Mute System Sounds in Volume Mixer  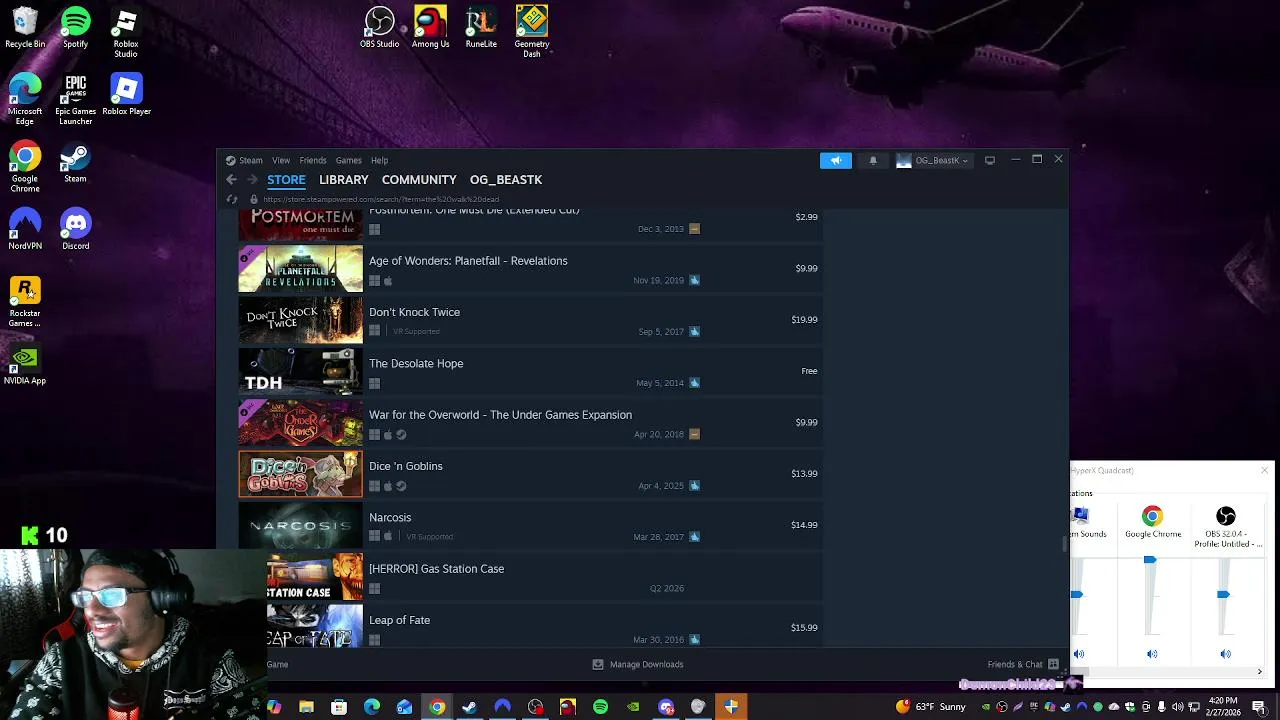(x=1079, y=654)
